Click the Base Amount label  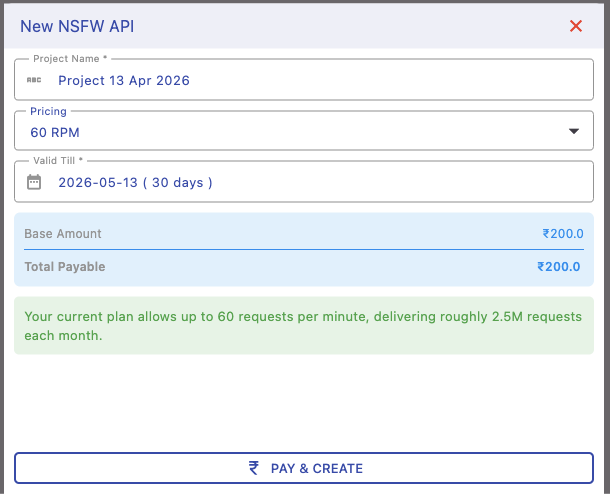point(63,234)
